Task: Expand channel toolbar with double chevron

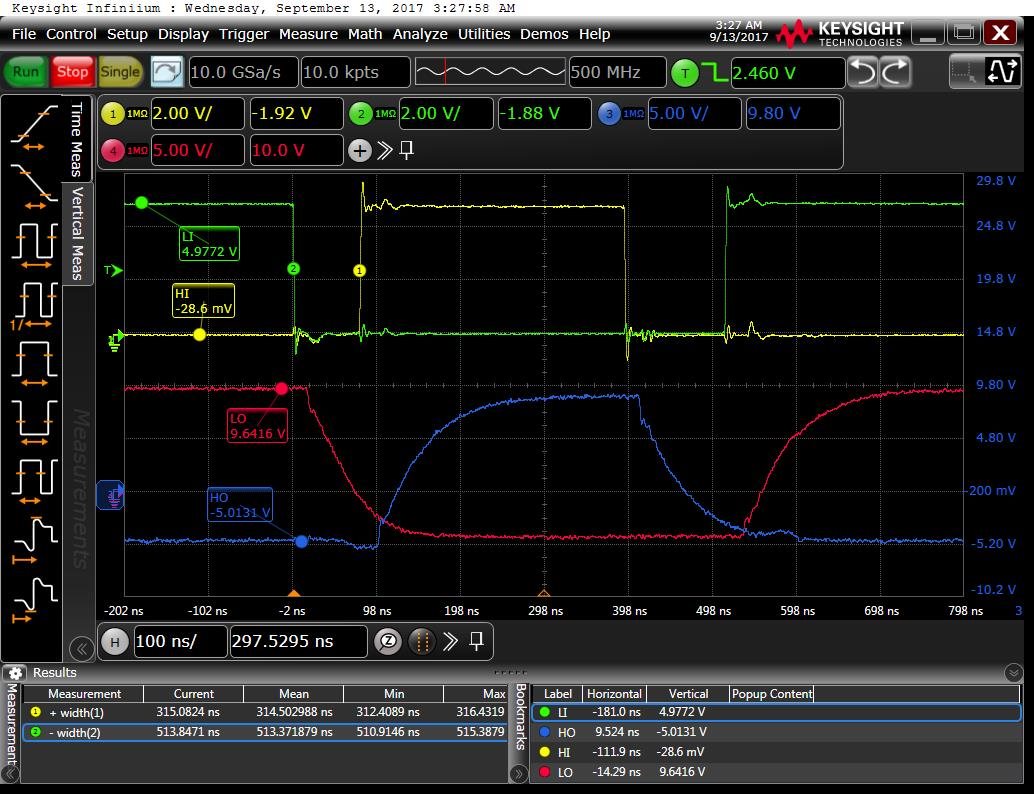Action: click(x=384, y=151)
